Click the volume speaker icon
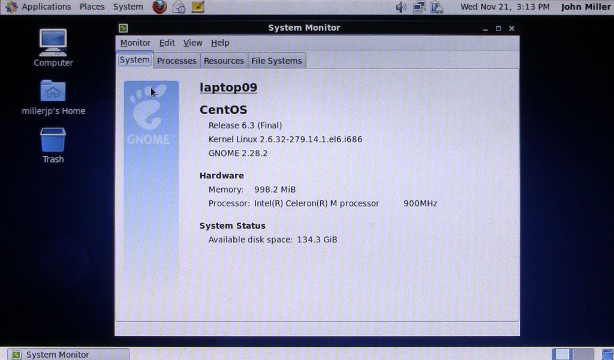The width and height of the screenshot is (614, 360). click(401, 7)
